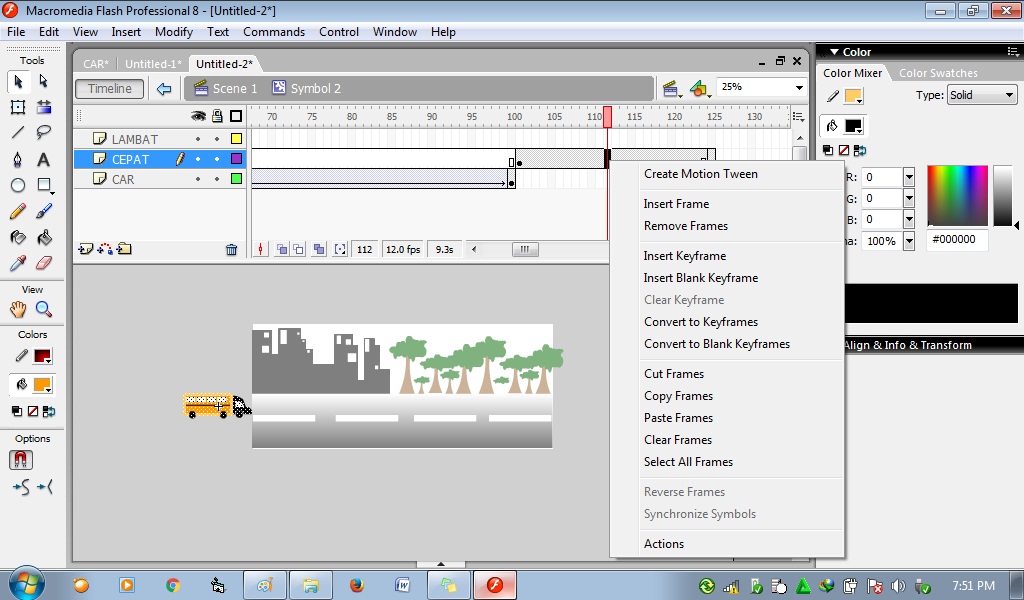Screen dimensions: 1024x600
Task: Open the Type: Solid dropdown
Action: point(980,95)
